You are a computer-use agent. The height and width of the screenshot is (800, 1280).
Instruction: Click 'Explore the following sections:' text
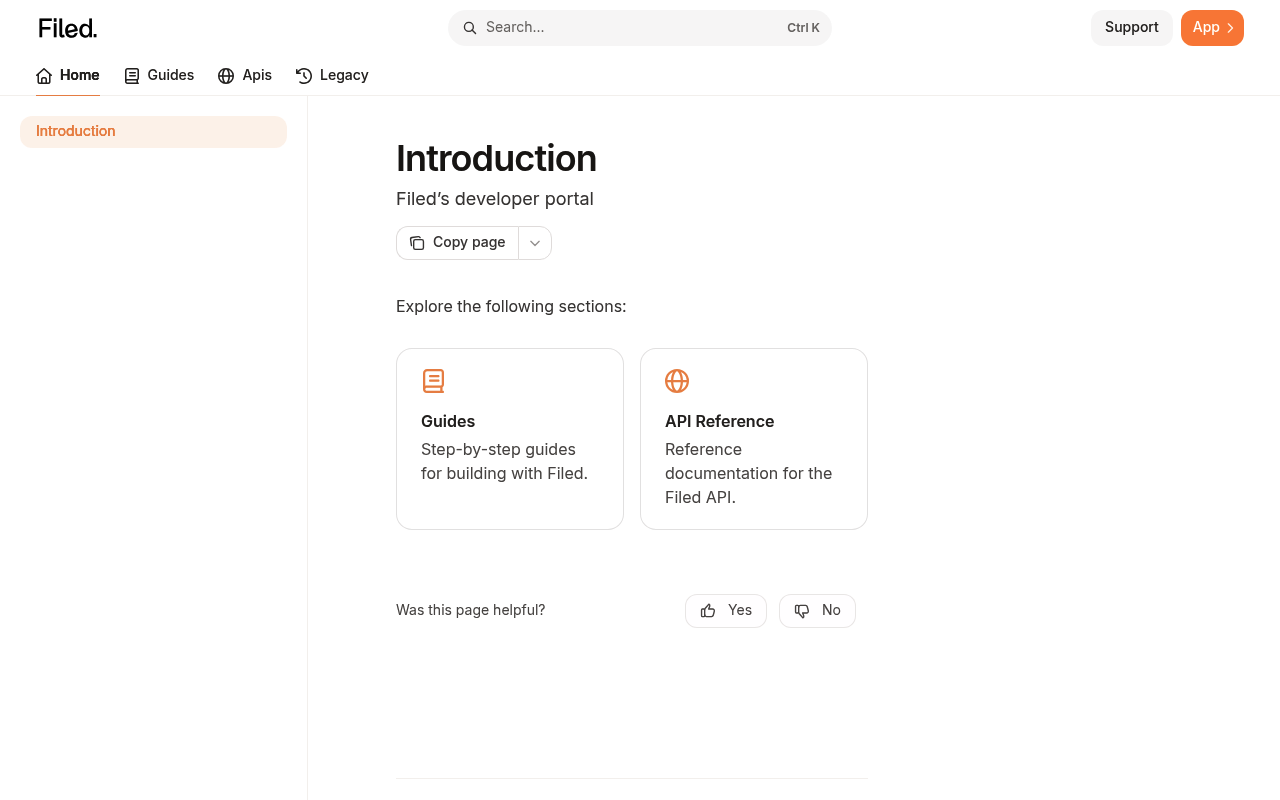[511, 307]
